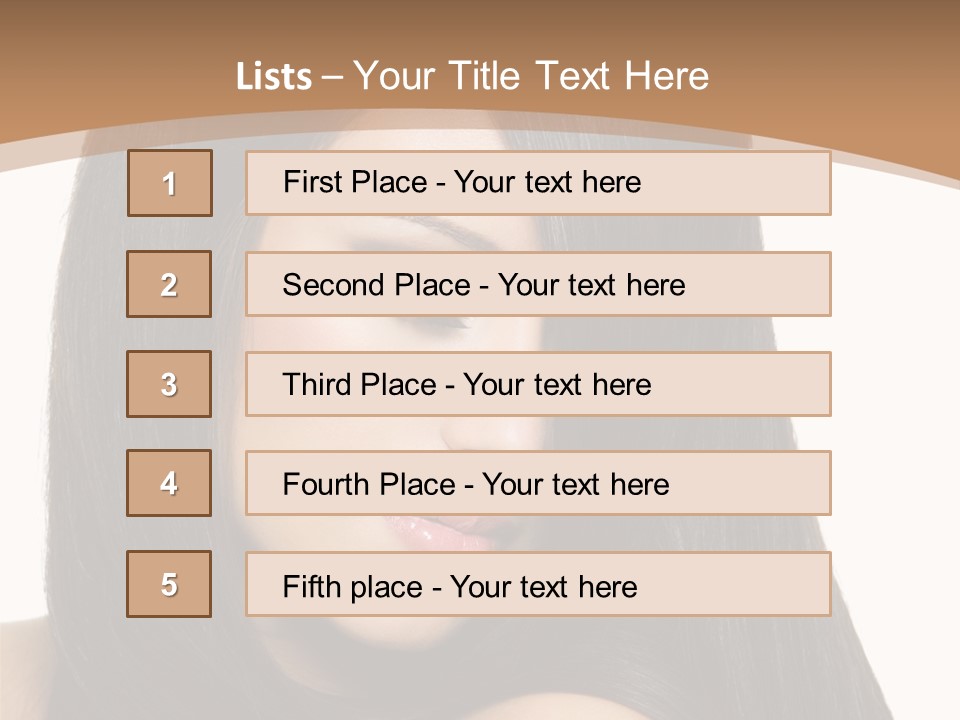The height and width of the screenshot is (720, 960).
Task: Click the Fourth Place text bar
Action: click(538, 483)
